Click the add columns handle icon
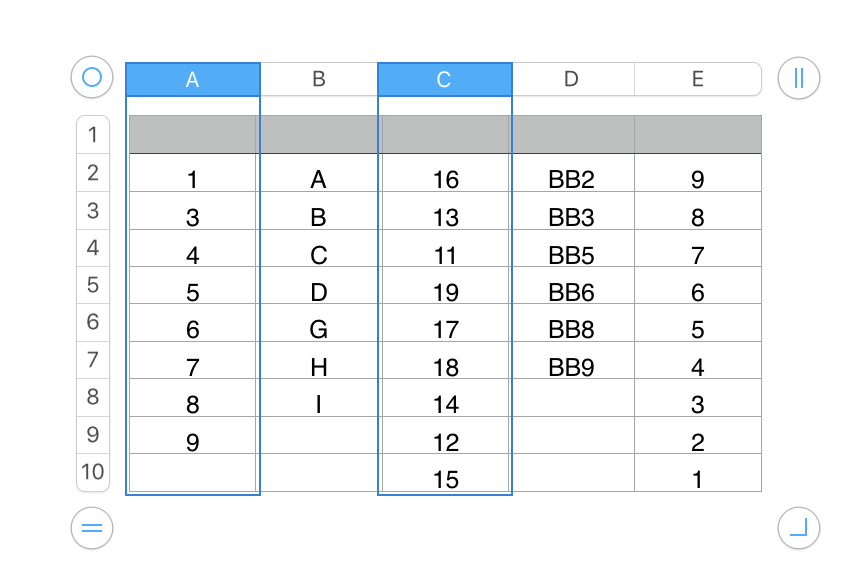The image size is (848, 588). [x=798, y=78]
